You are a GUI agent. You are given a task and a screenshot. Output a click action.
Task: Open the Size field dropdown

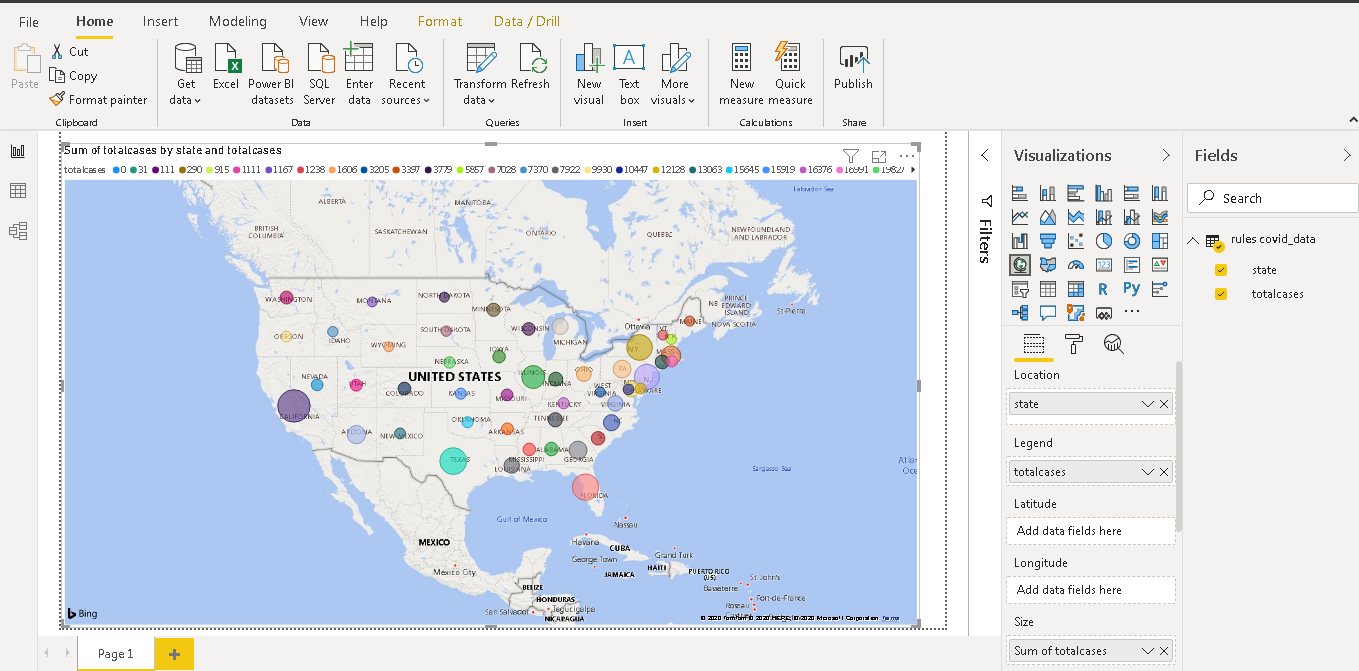[1146, 650]
